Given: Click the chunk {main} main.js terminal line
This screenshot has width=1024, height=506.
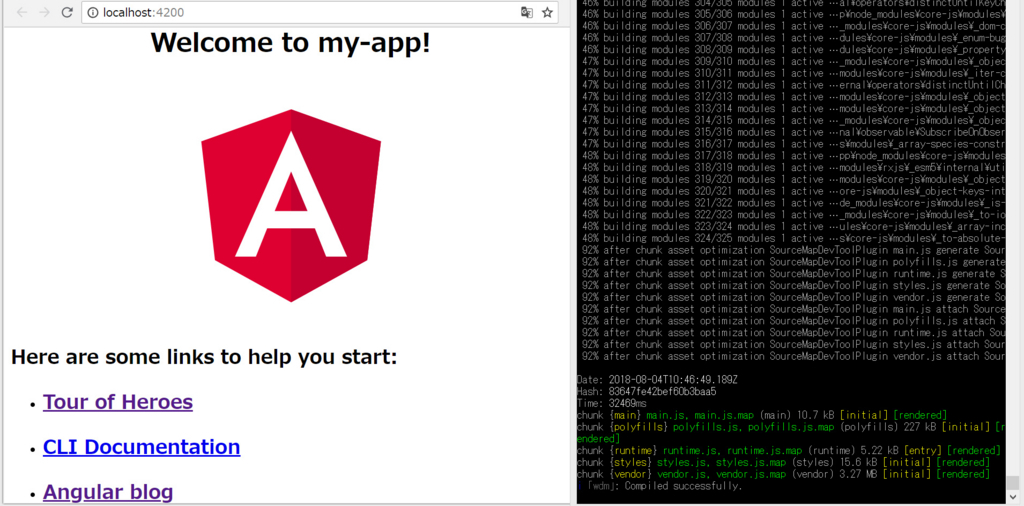Looking at the screenshot, I should pyautogui.click(x=762, y=415).
